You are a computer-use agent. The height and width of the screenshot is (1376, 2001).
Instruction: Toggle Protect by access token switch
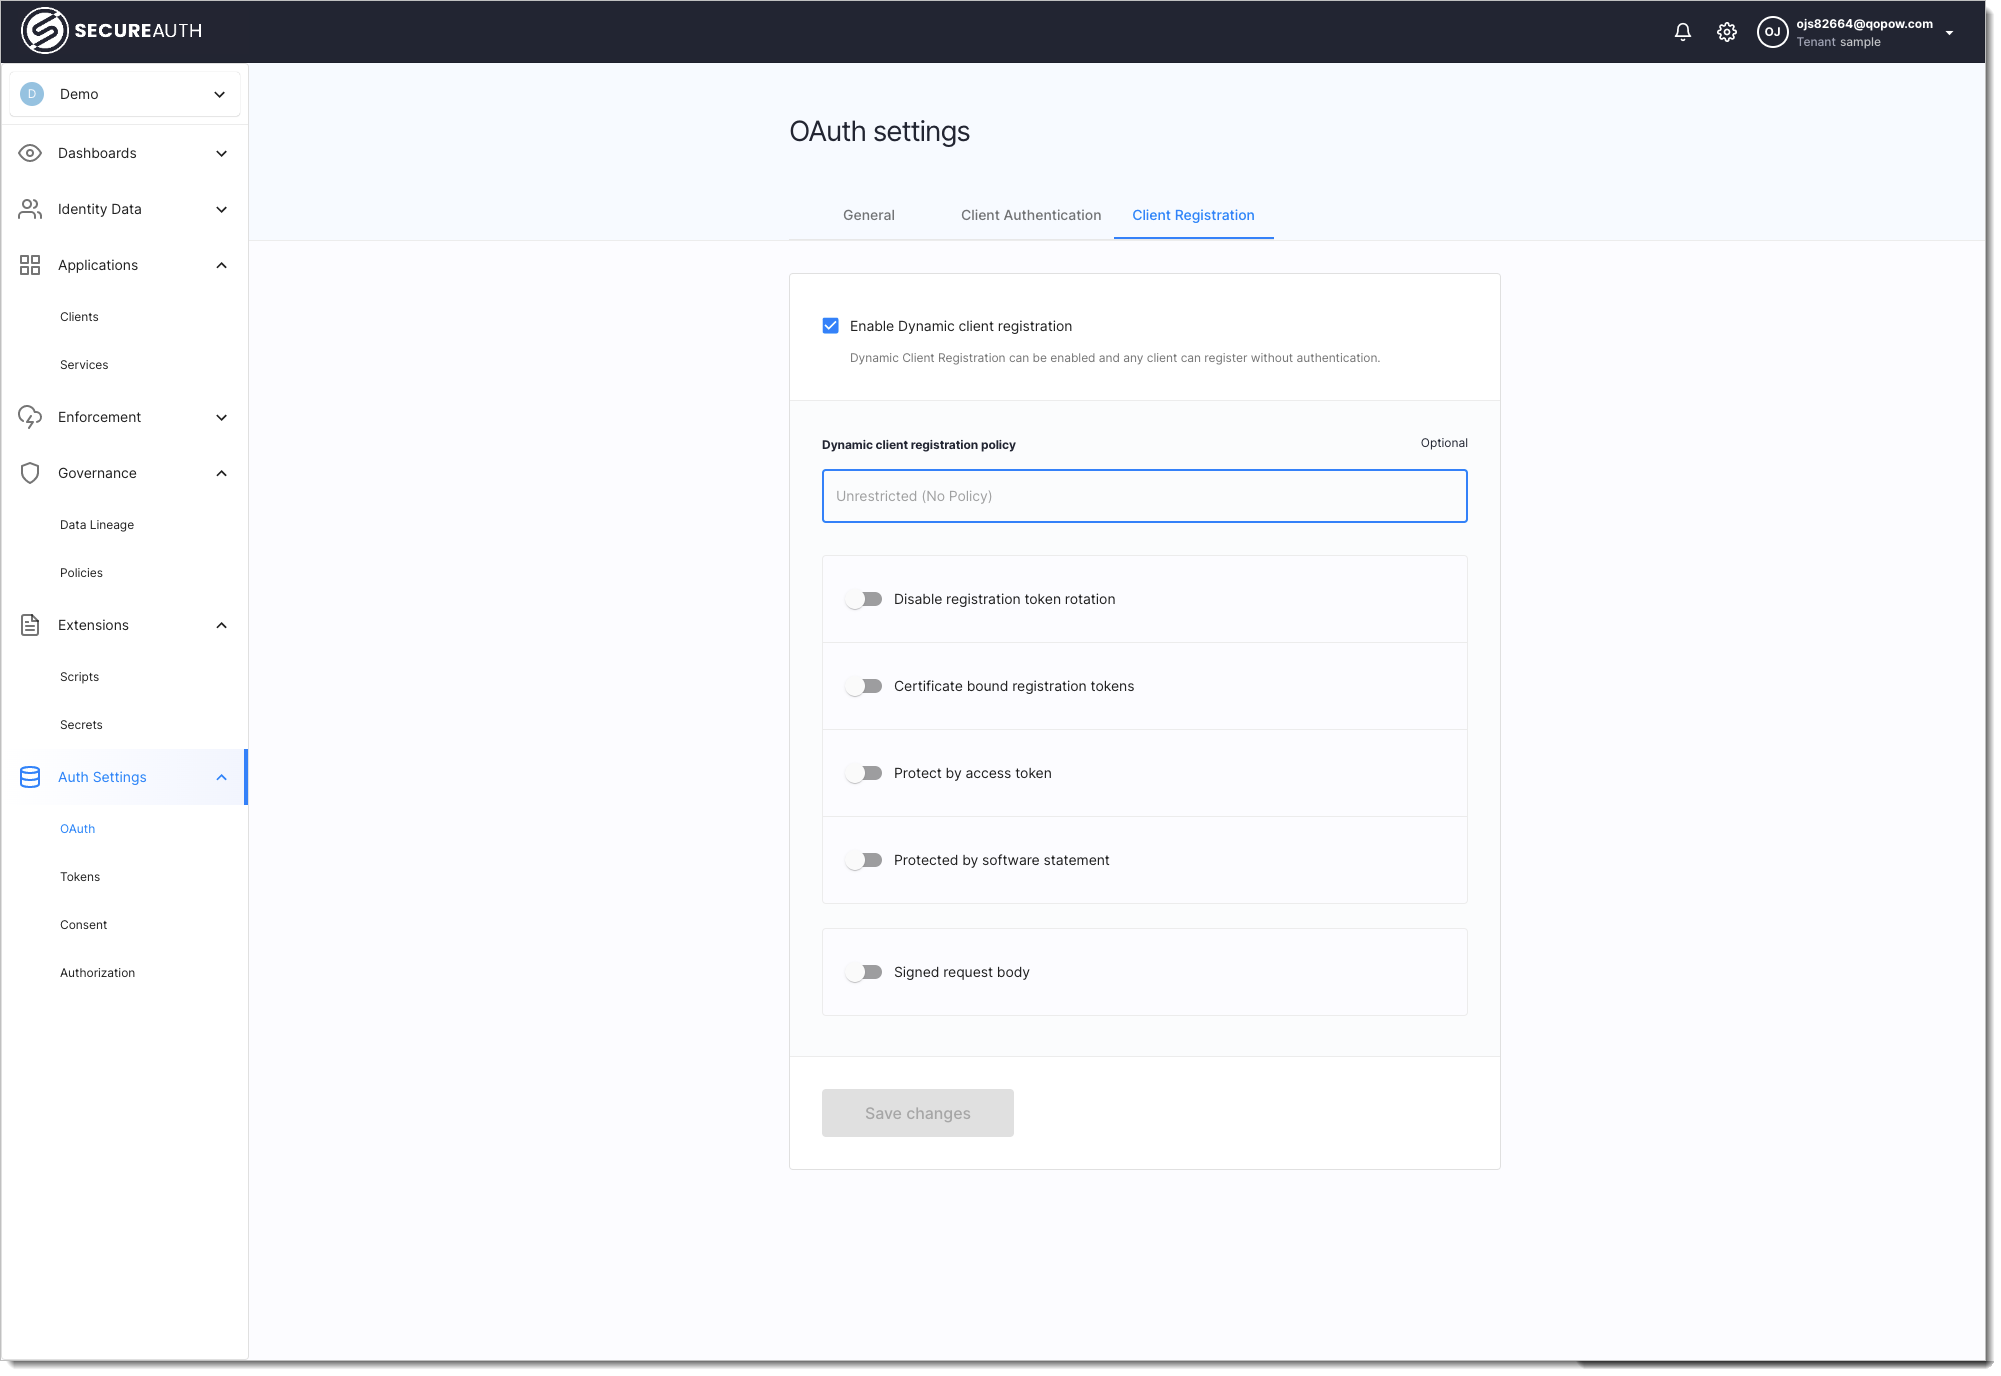[867, 772]
